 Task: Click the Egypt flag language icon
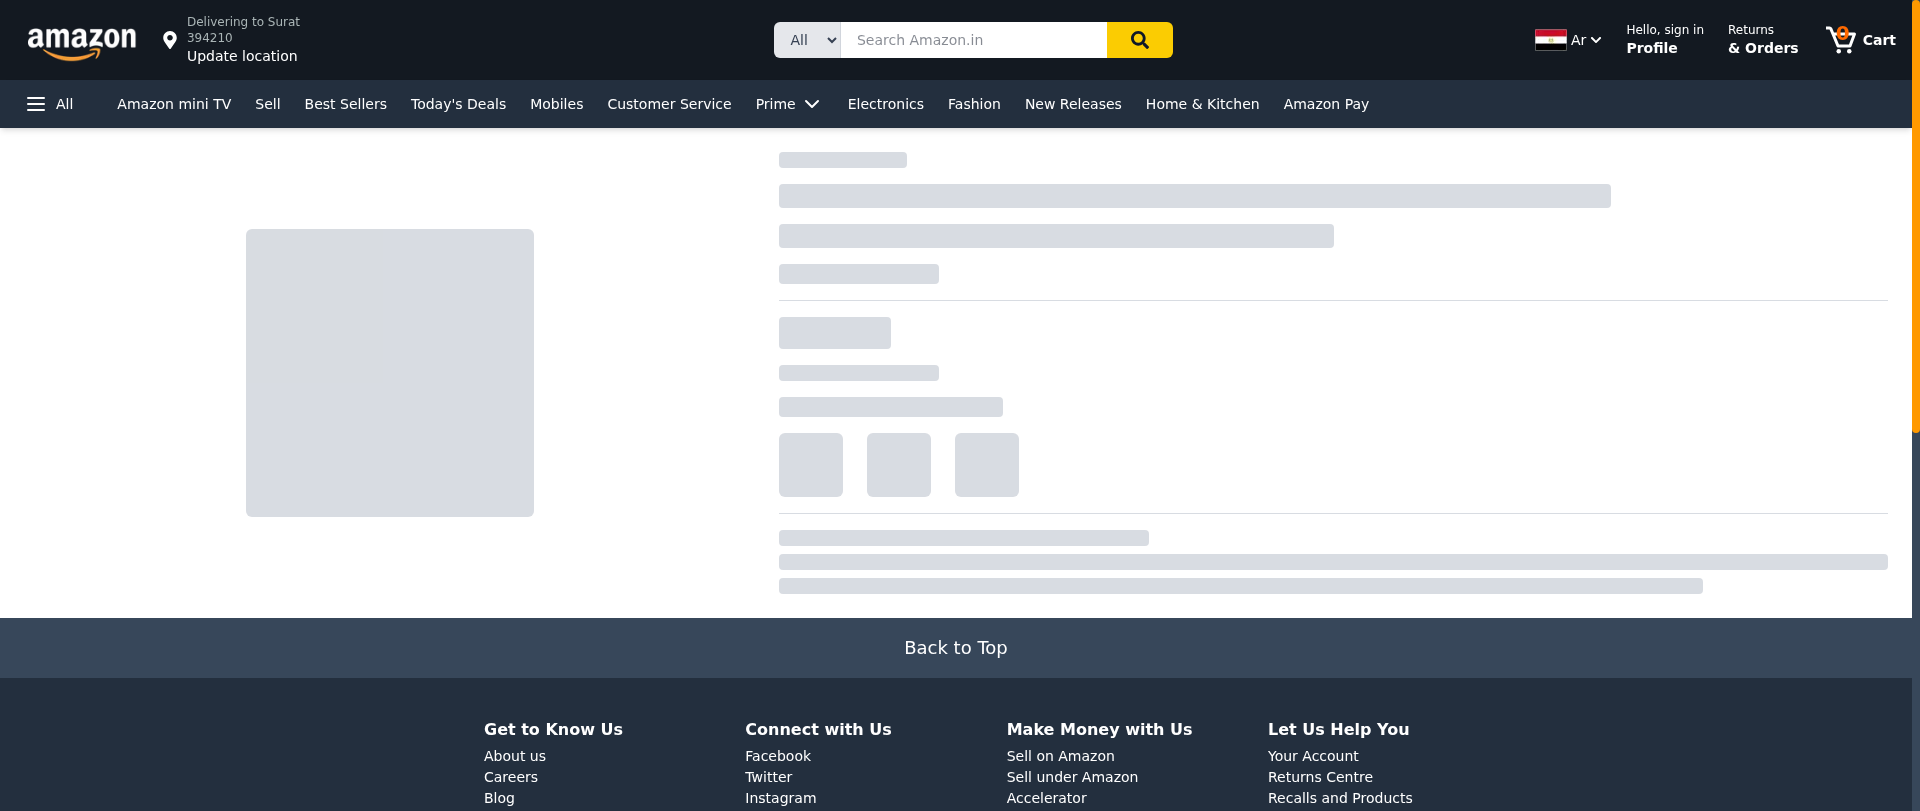(1550, 40)
